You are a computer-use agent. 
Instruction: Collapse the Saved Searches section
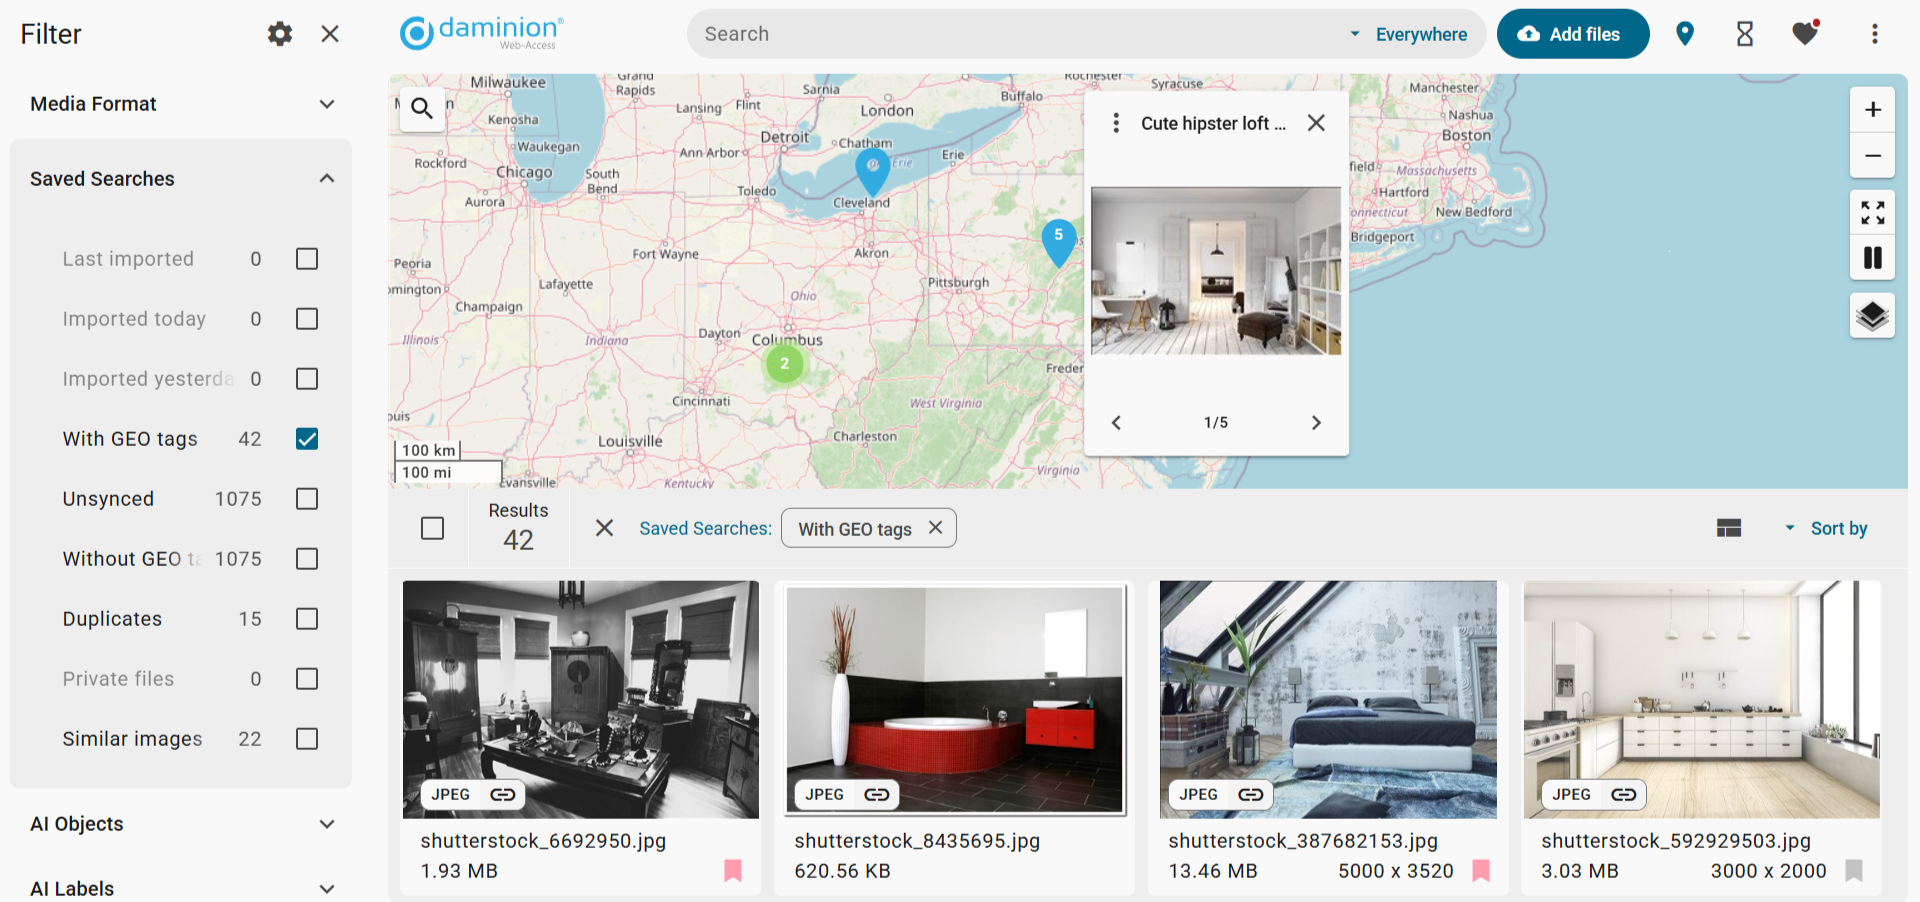[326, 179]
